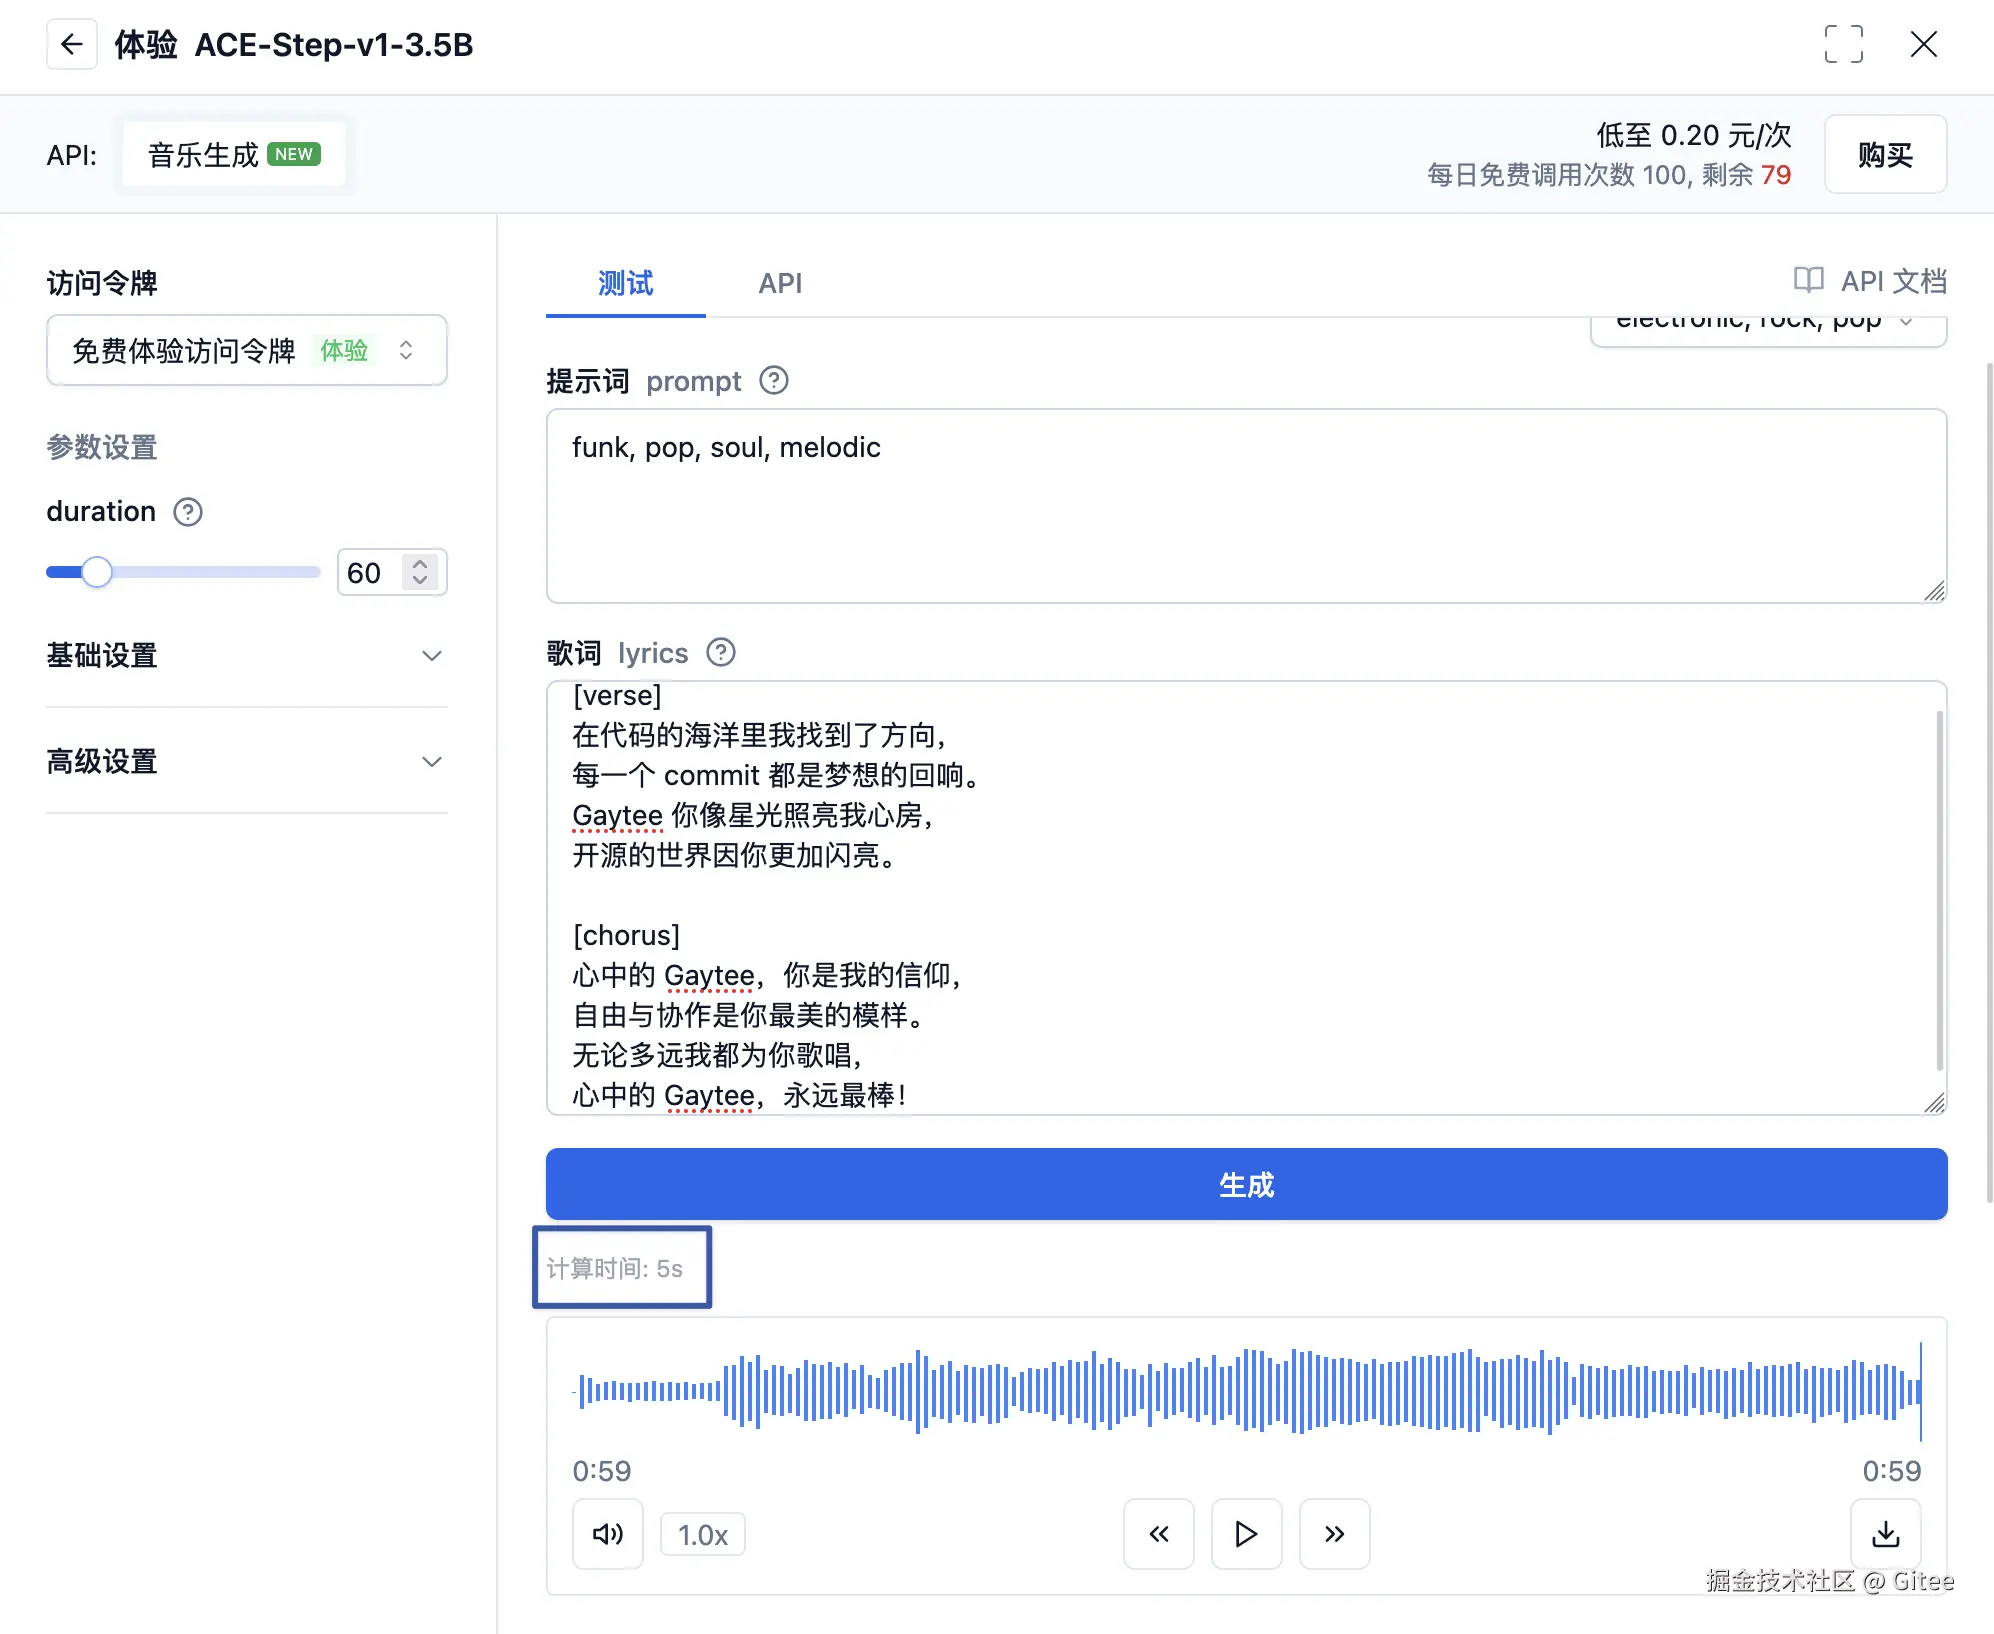Rewind with the double-left arrow button
Screen dimensions: 1994x1634
[1158, 1534]
